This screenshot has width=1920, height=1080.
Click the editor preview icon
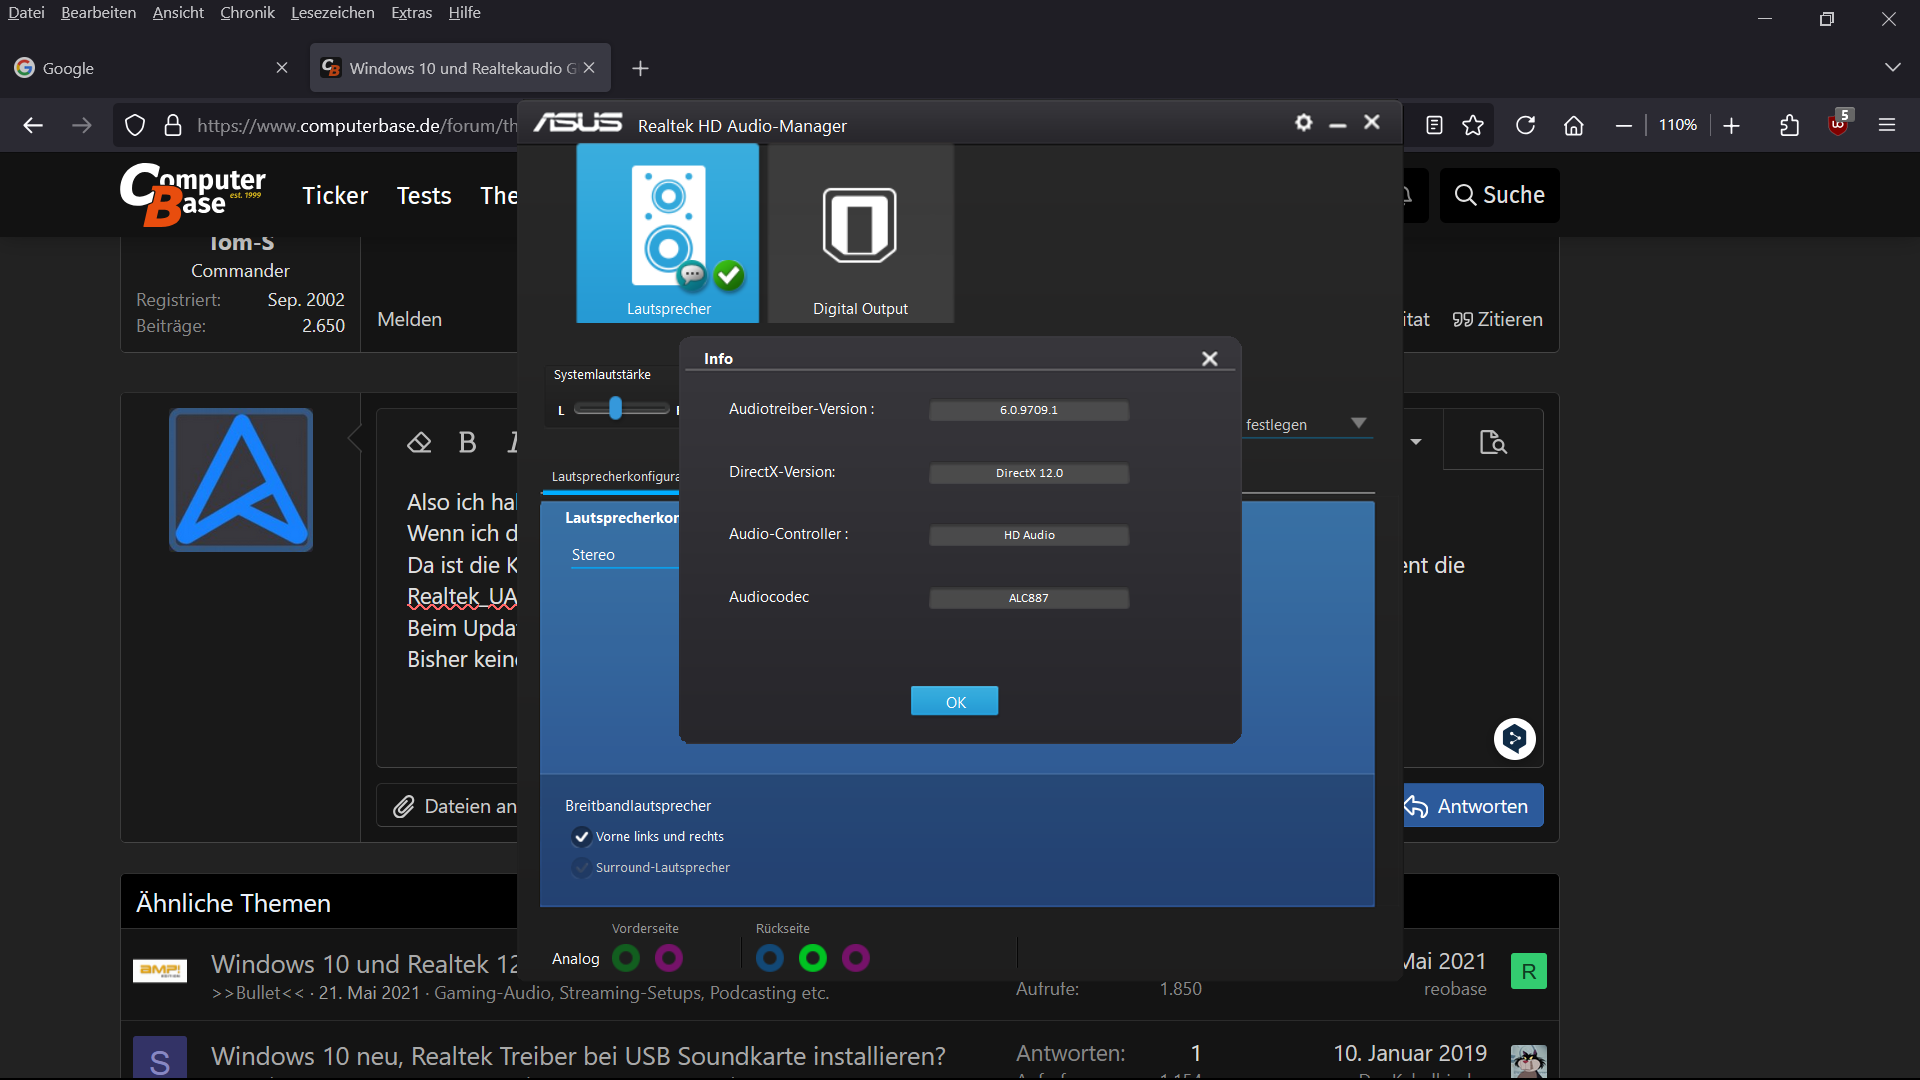tap(1493, 442)
